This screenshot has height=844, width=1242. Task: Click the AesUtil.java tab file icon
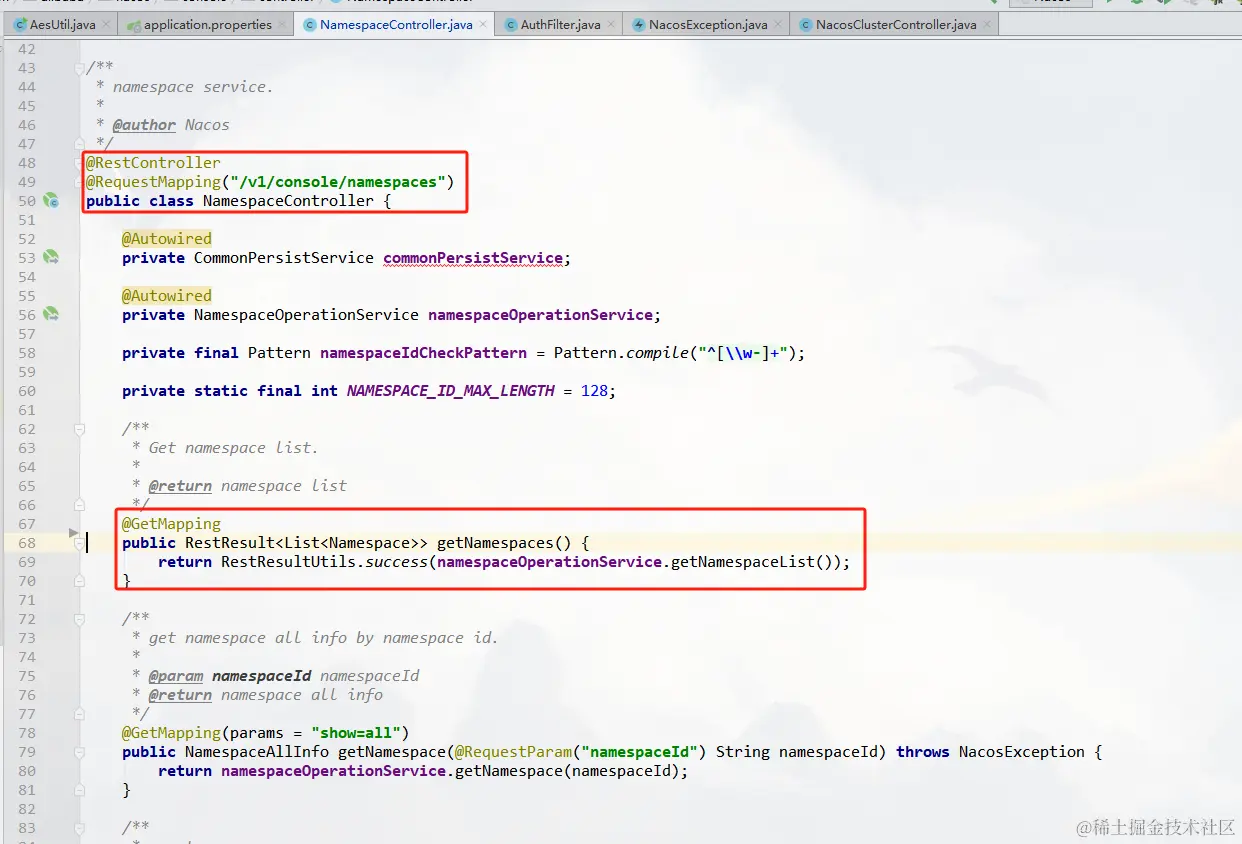click(x=20, y=24)
